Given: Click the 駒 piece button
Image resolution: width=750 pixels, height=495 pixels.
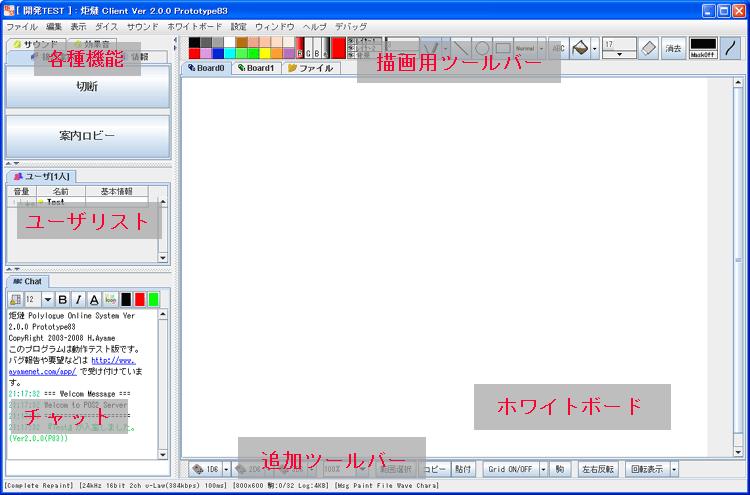Looking at the screenshot, I should [559, 469].
